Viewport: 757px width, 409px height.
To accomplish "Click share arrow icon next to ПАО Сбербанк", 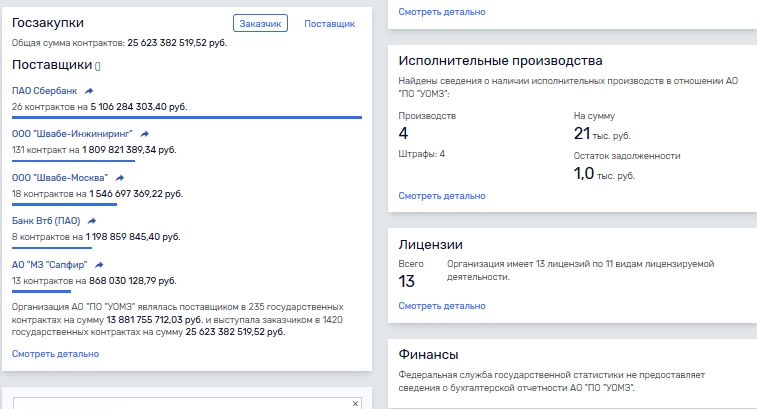I will click(x=89, y=91).
